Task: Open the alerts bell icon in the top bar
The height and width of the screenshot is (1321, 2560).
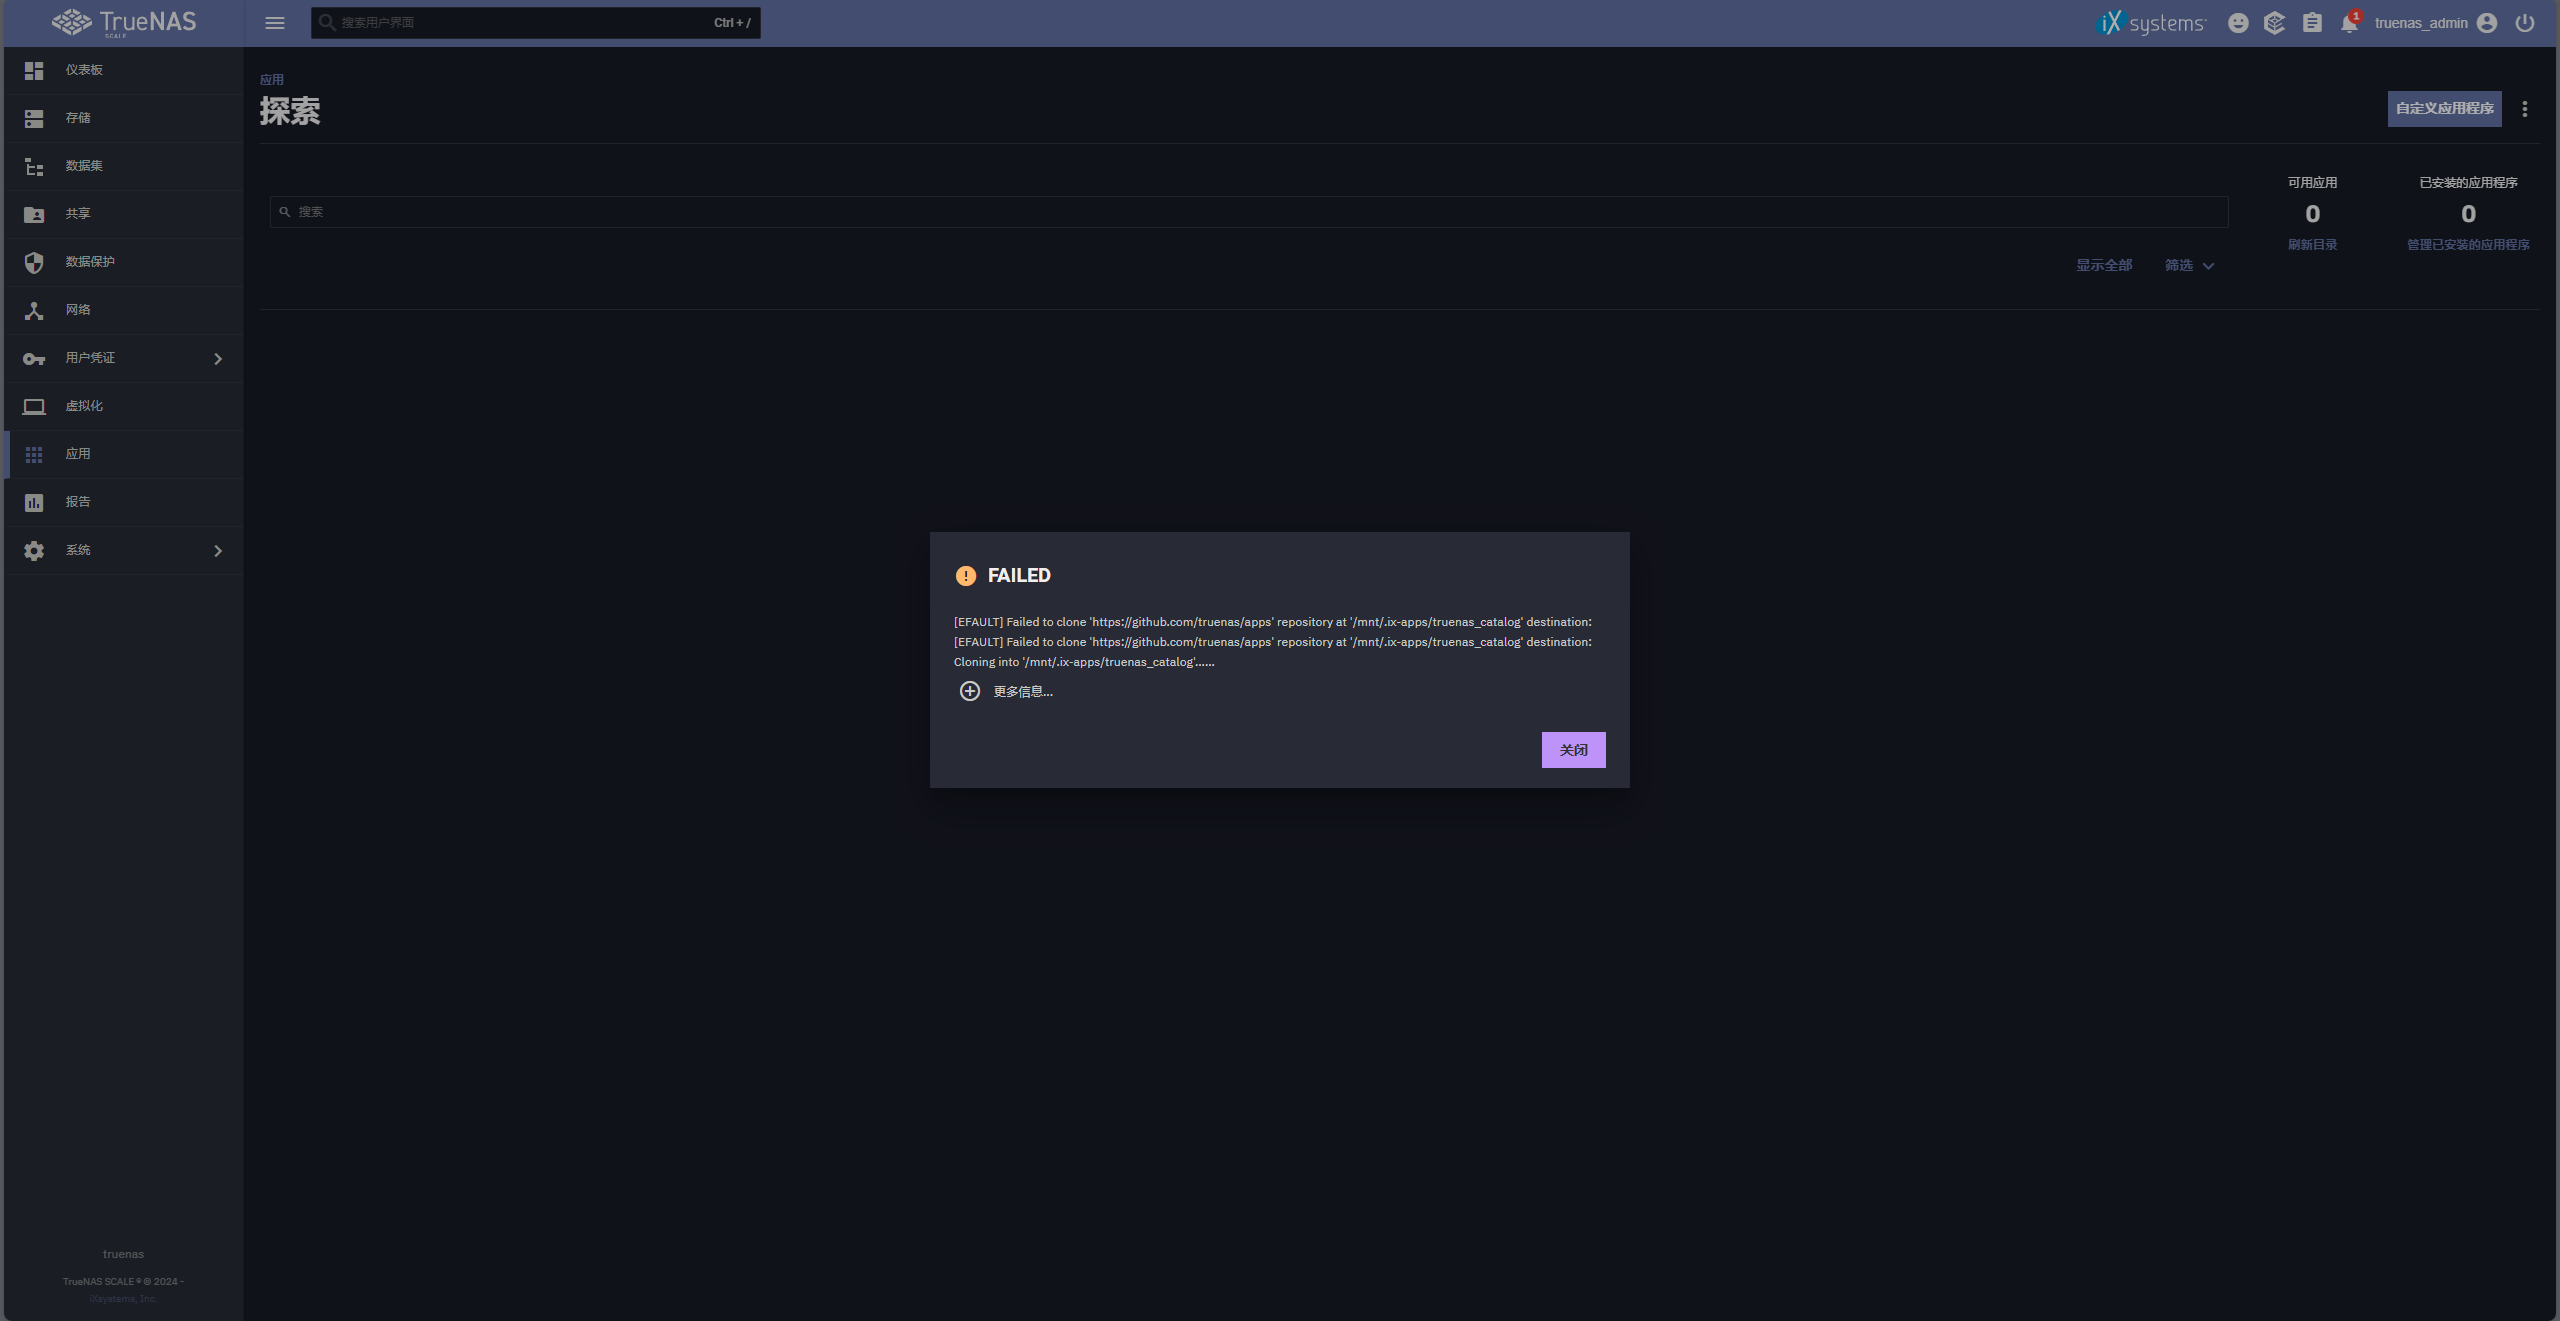Action: pyautogui.click(x=2349, y=23)
